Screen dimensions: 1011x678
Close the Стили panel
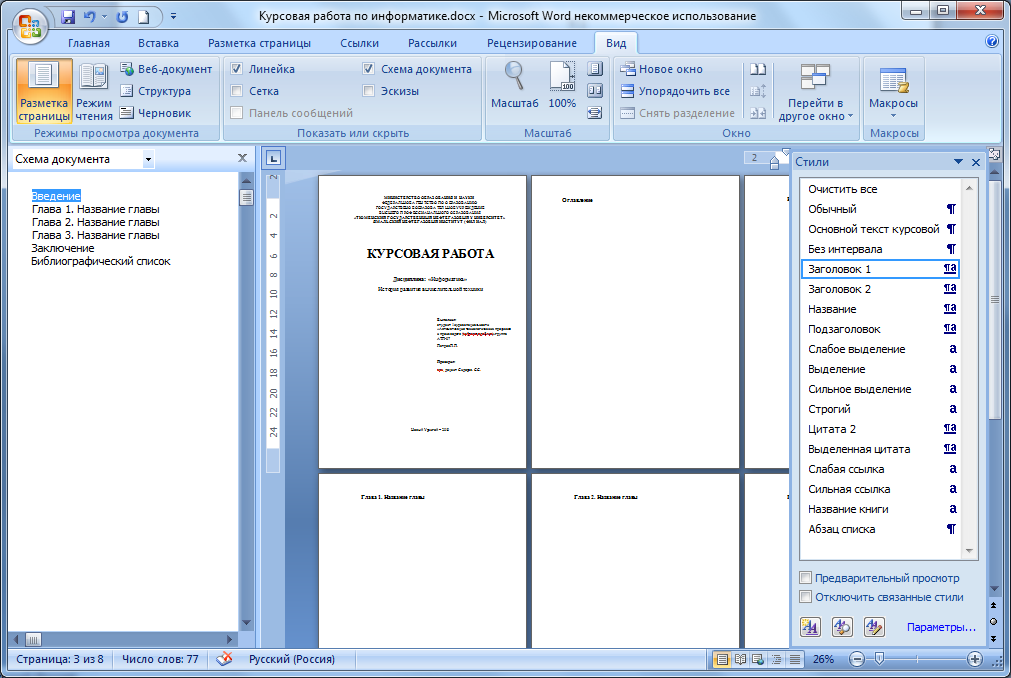(976, 162)
